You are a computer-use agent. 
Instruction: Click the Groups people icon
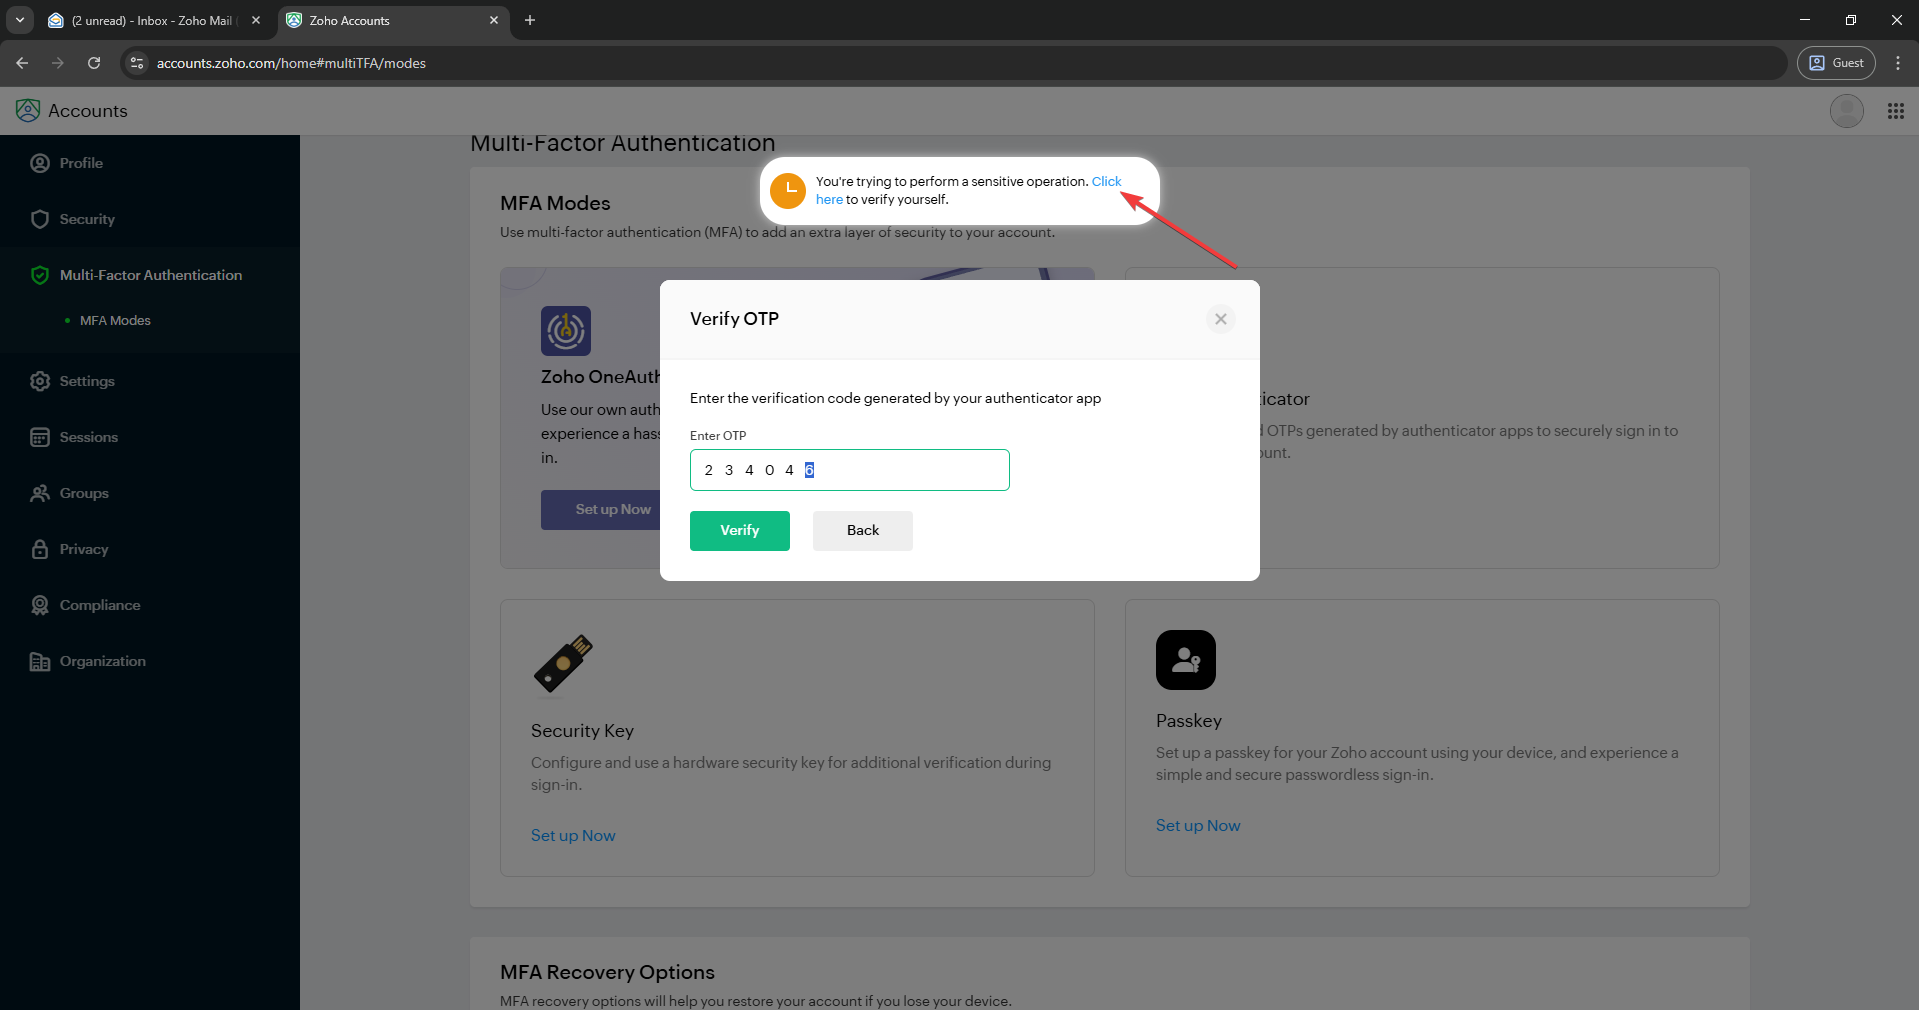(x=40, y=493)
